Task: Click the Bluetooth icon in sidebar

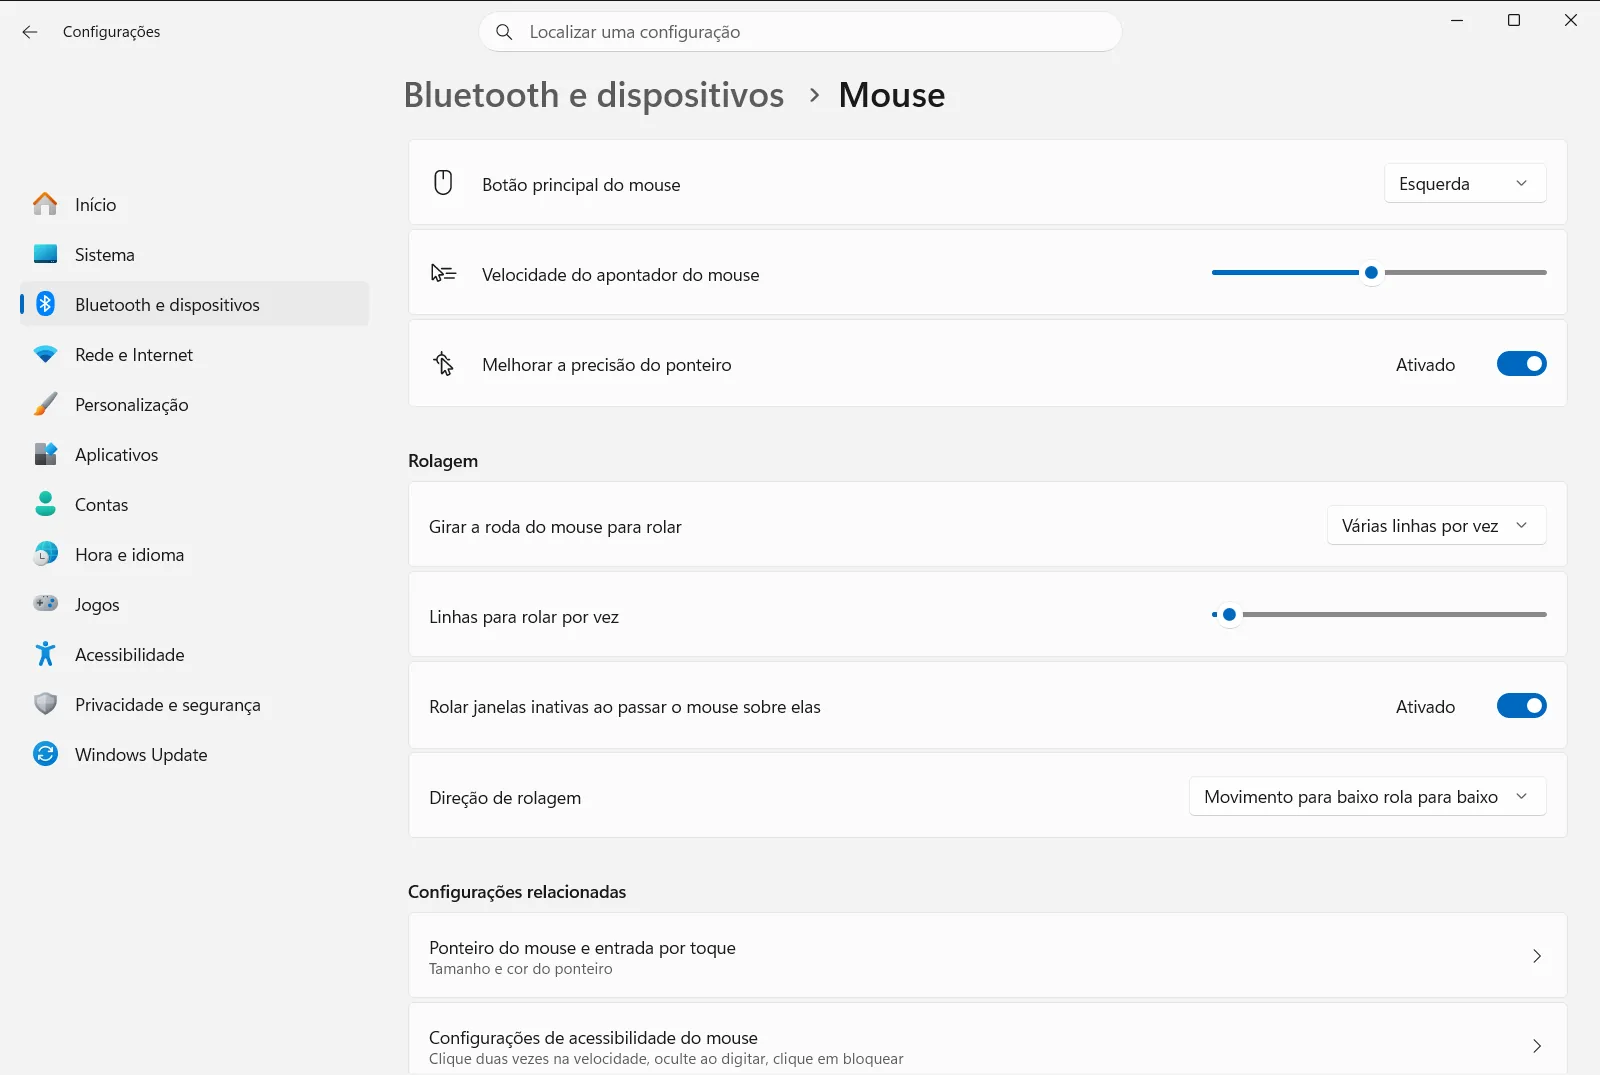Action: [45, 304]
